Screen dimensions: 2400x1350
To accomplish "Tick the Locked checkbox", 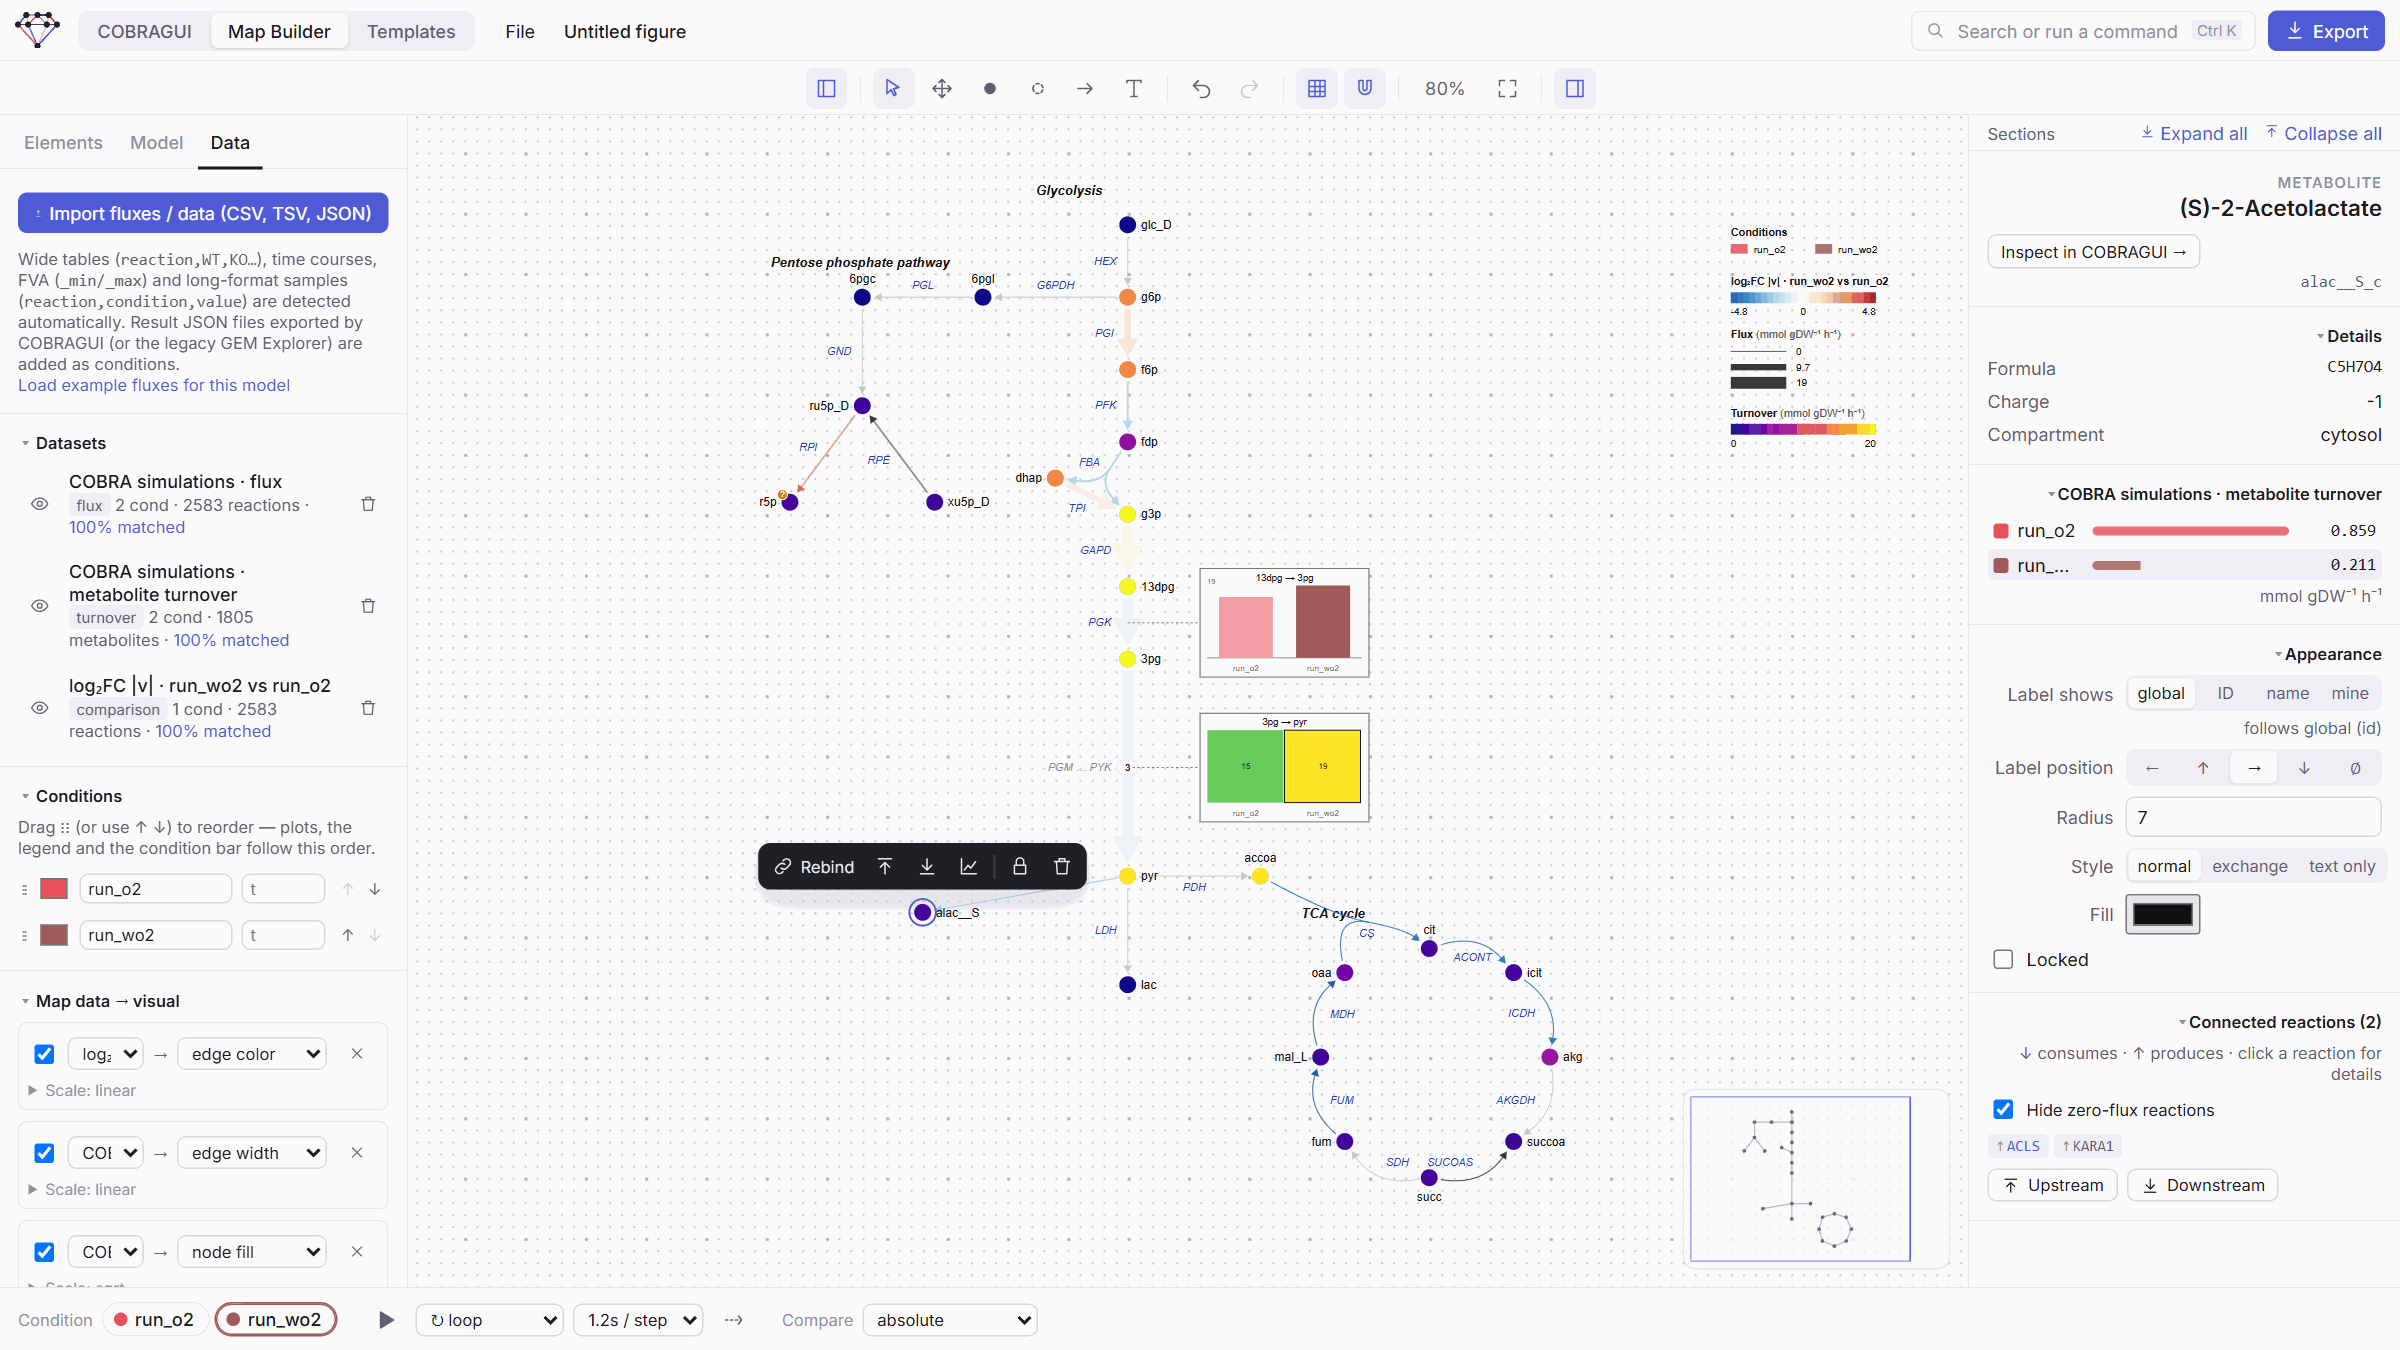I will coord(2003,959).
